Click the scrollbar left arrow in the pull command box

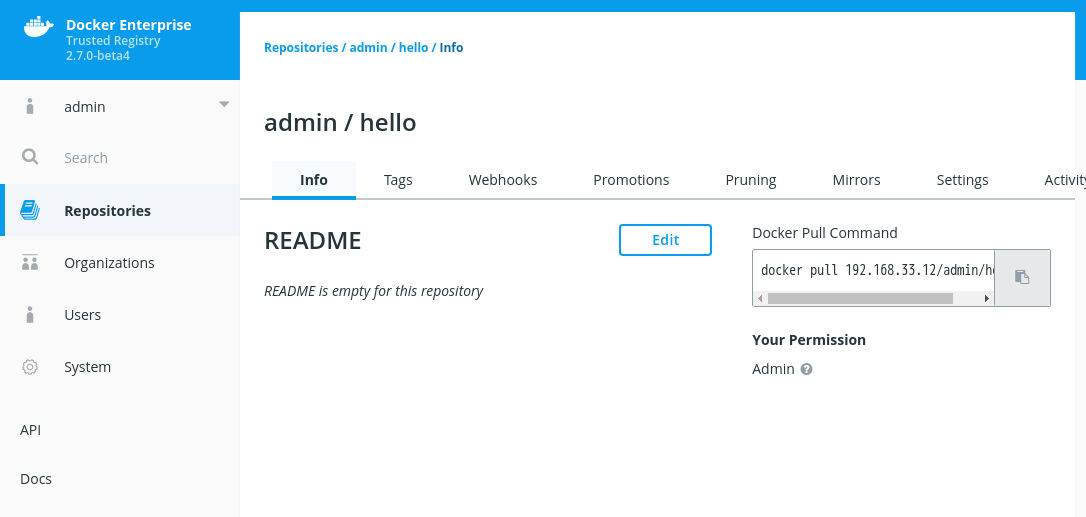760,299
